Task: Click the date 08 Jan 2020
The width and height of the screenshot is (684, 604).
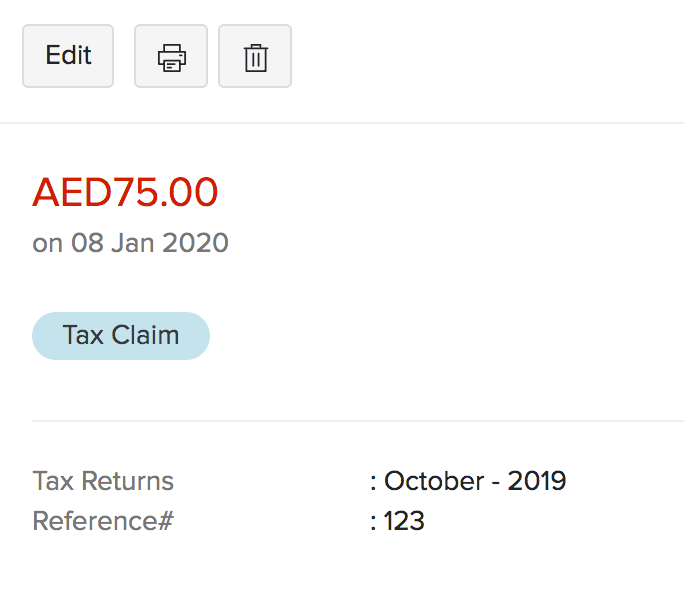Action: click(149, 243)
